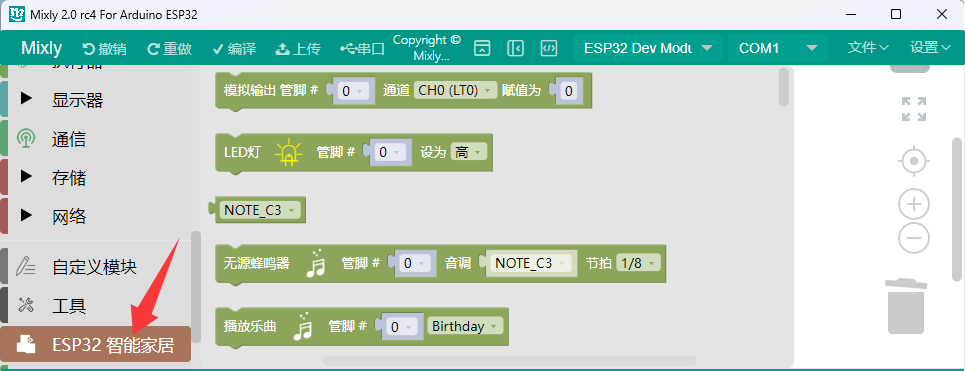Click the 赋值为 value field 0
Screen dimensions: 965x371
tap(569, 91)
